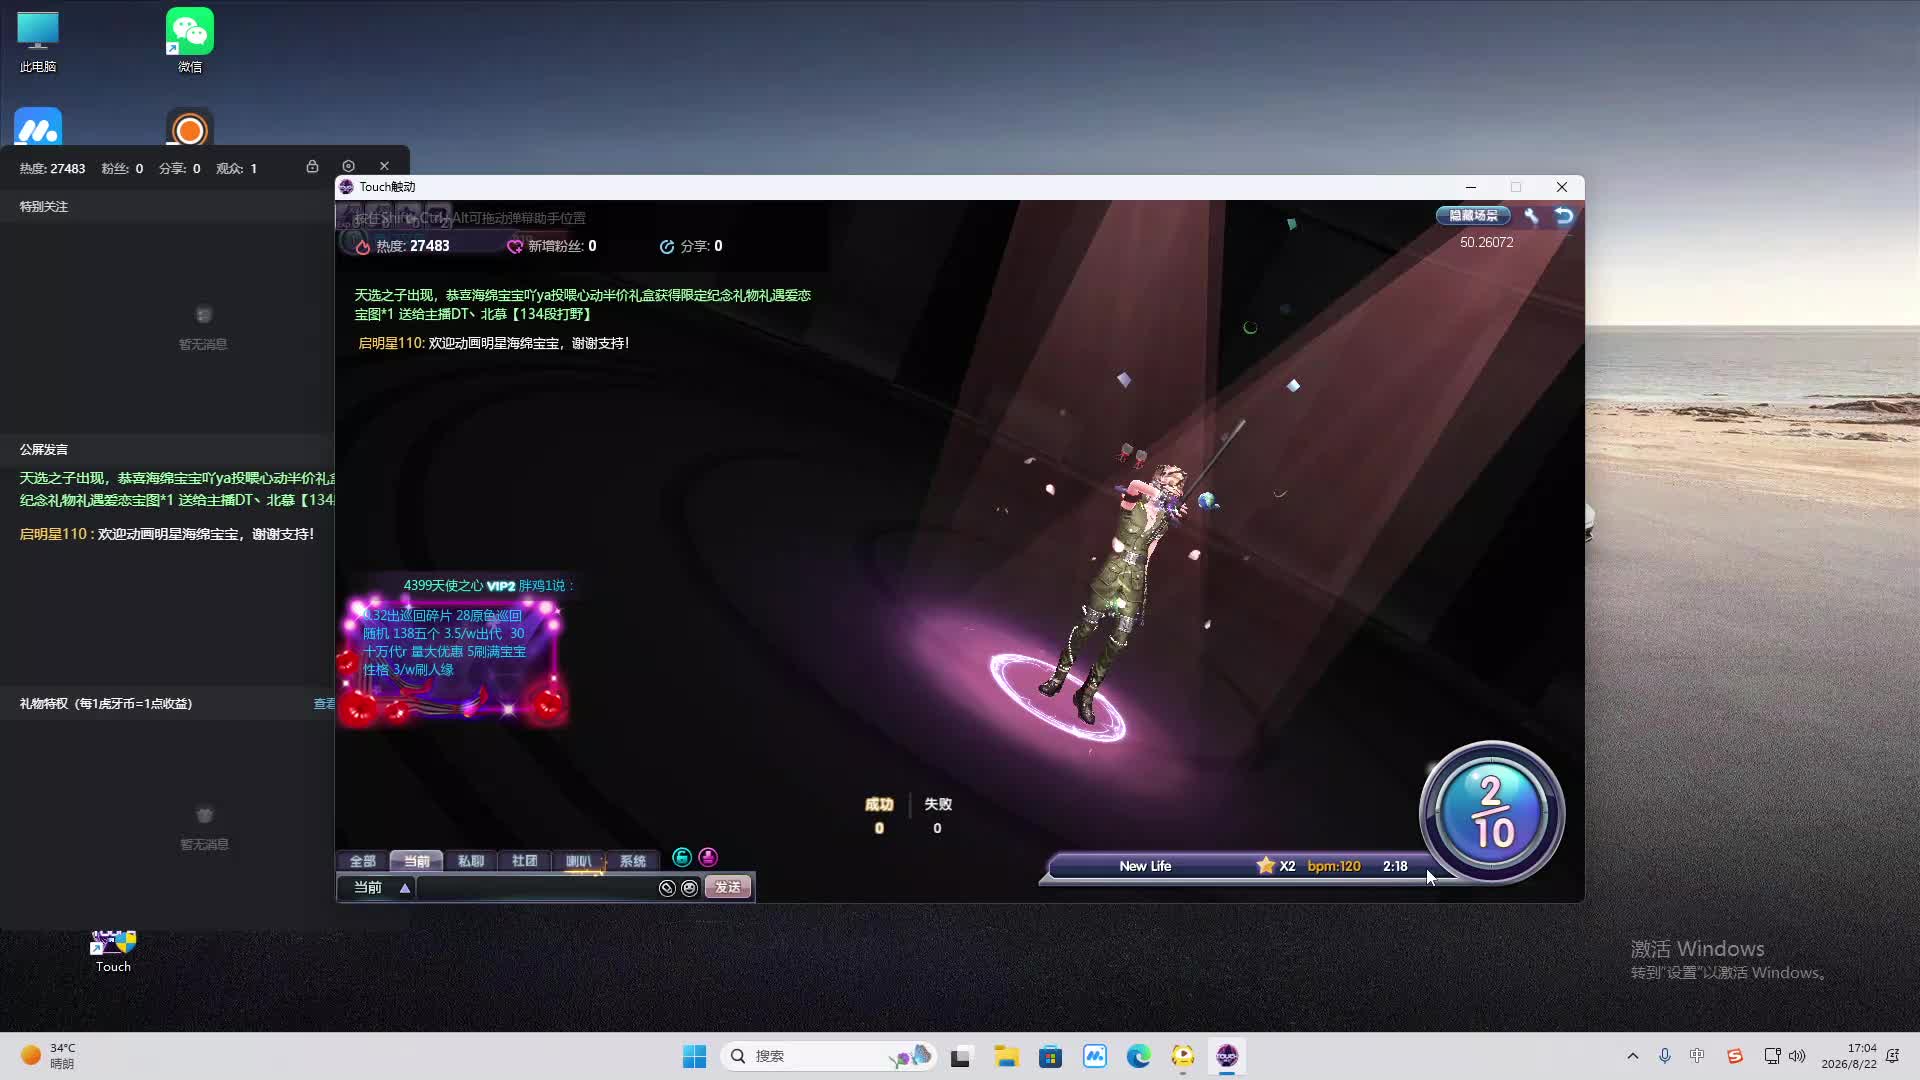Switch to the 私聊 chat tab
1920x1080 pixels.
[470, 861]
